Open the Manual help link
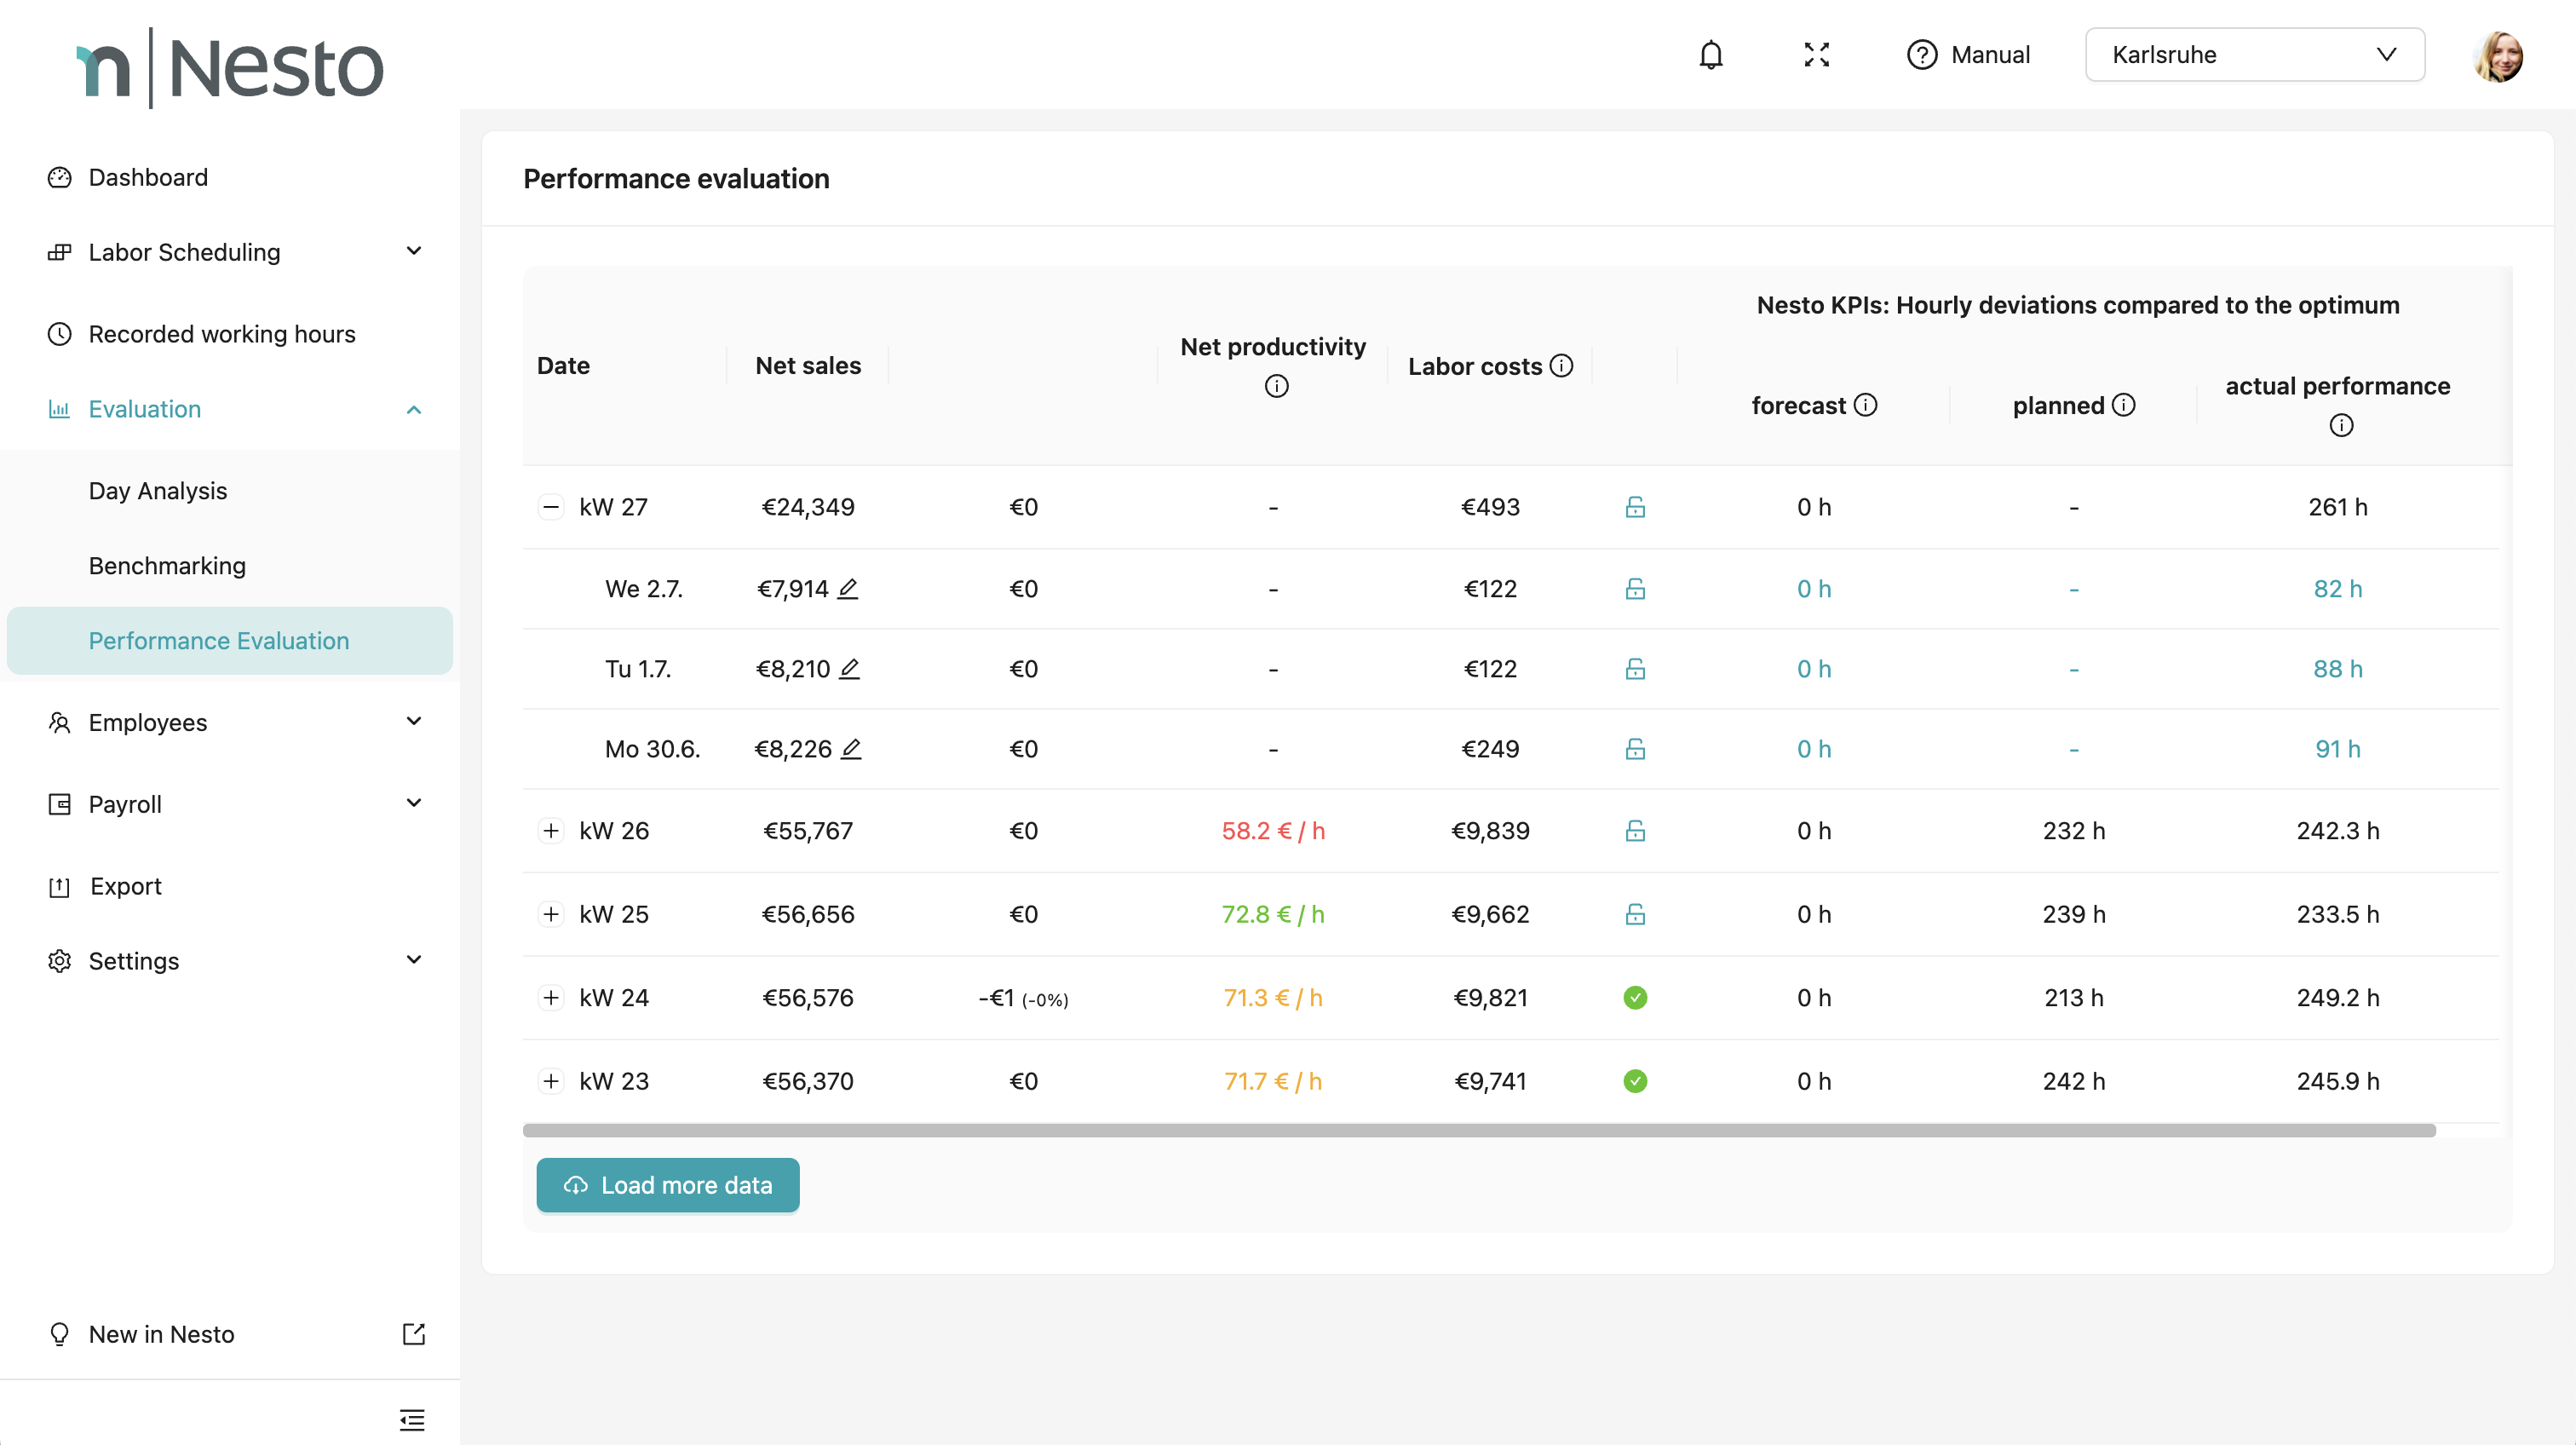The width and height of the screenshot is (2576, 1445). pyautogui.click(x=1968, y=55)
